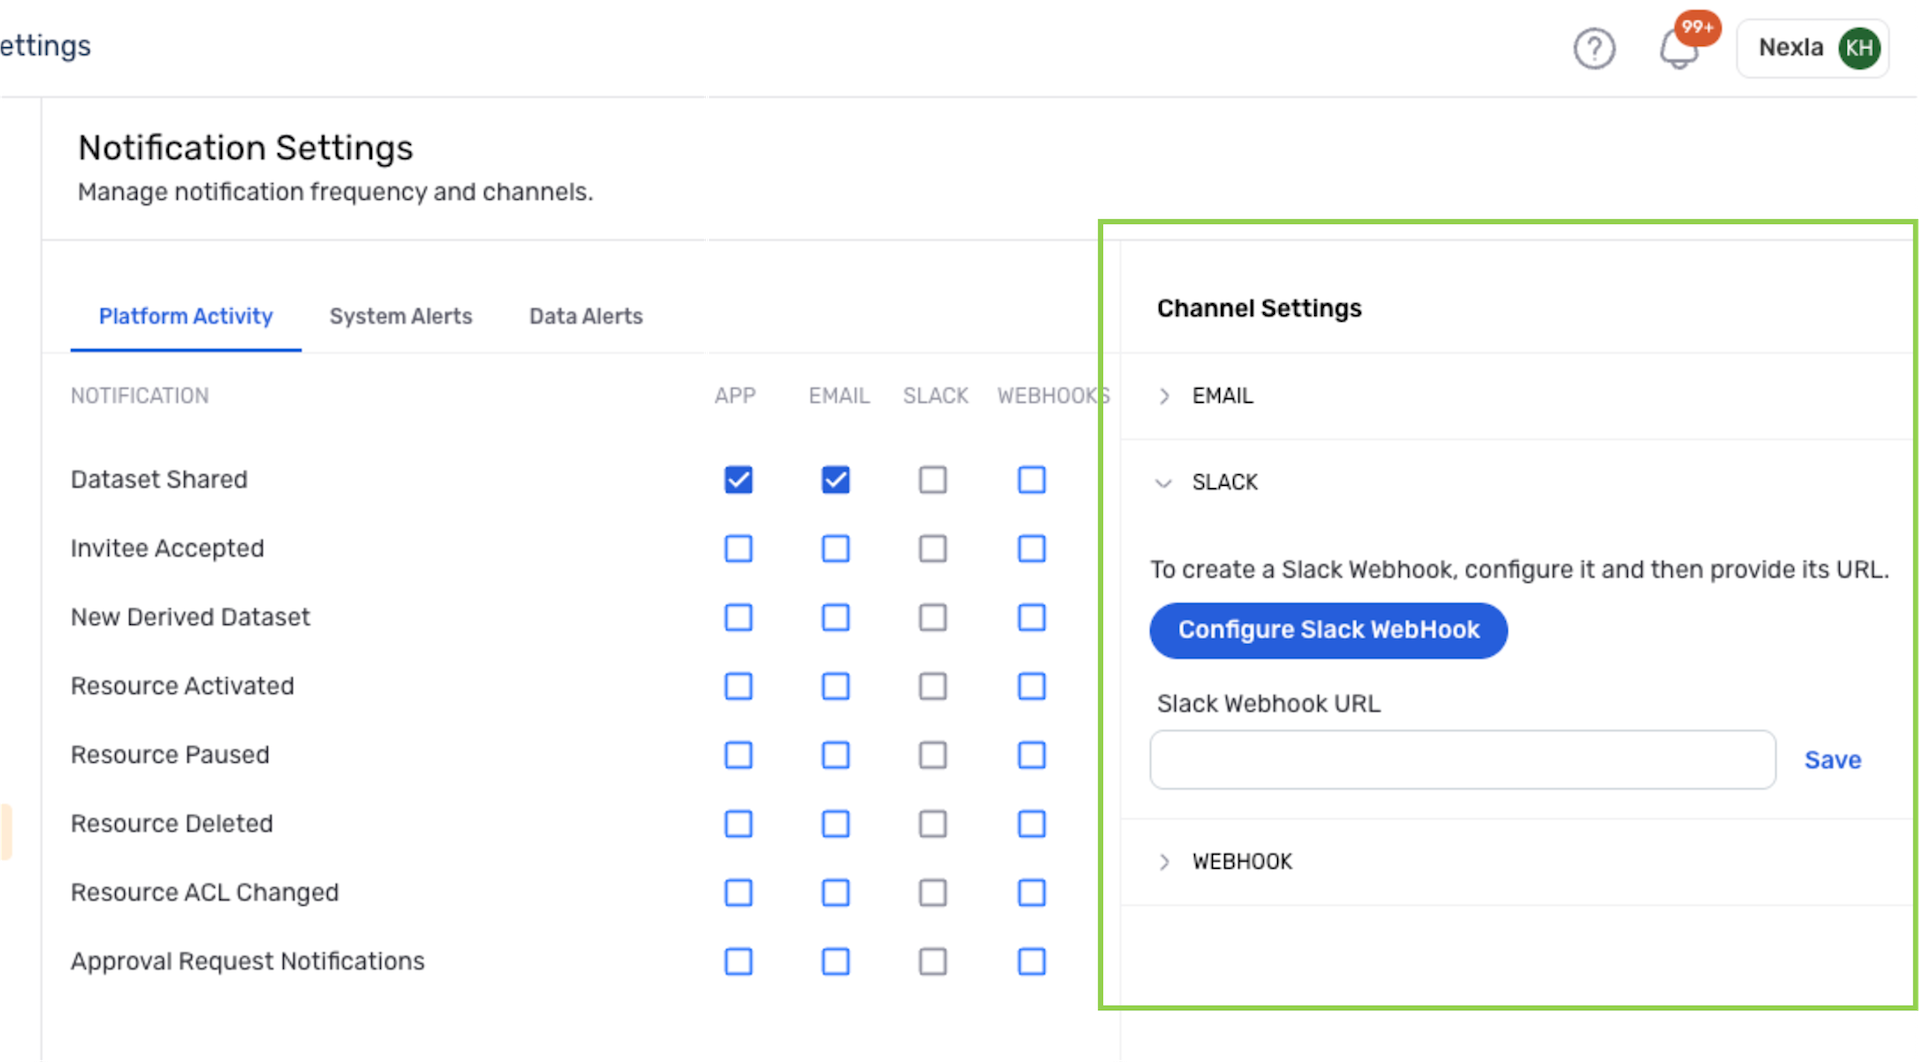Click the SLACK column header in table
This screenshot has width=1920, height=1063.
click(936, 396)
